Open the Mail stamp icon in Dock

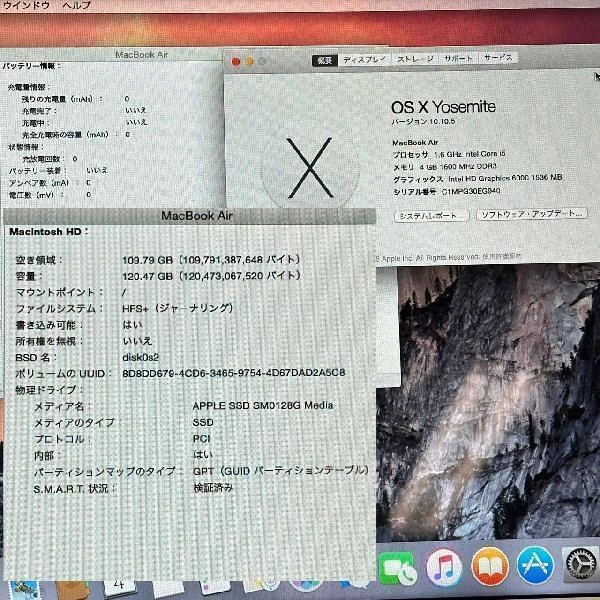click(24, 590)
